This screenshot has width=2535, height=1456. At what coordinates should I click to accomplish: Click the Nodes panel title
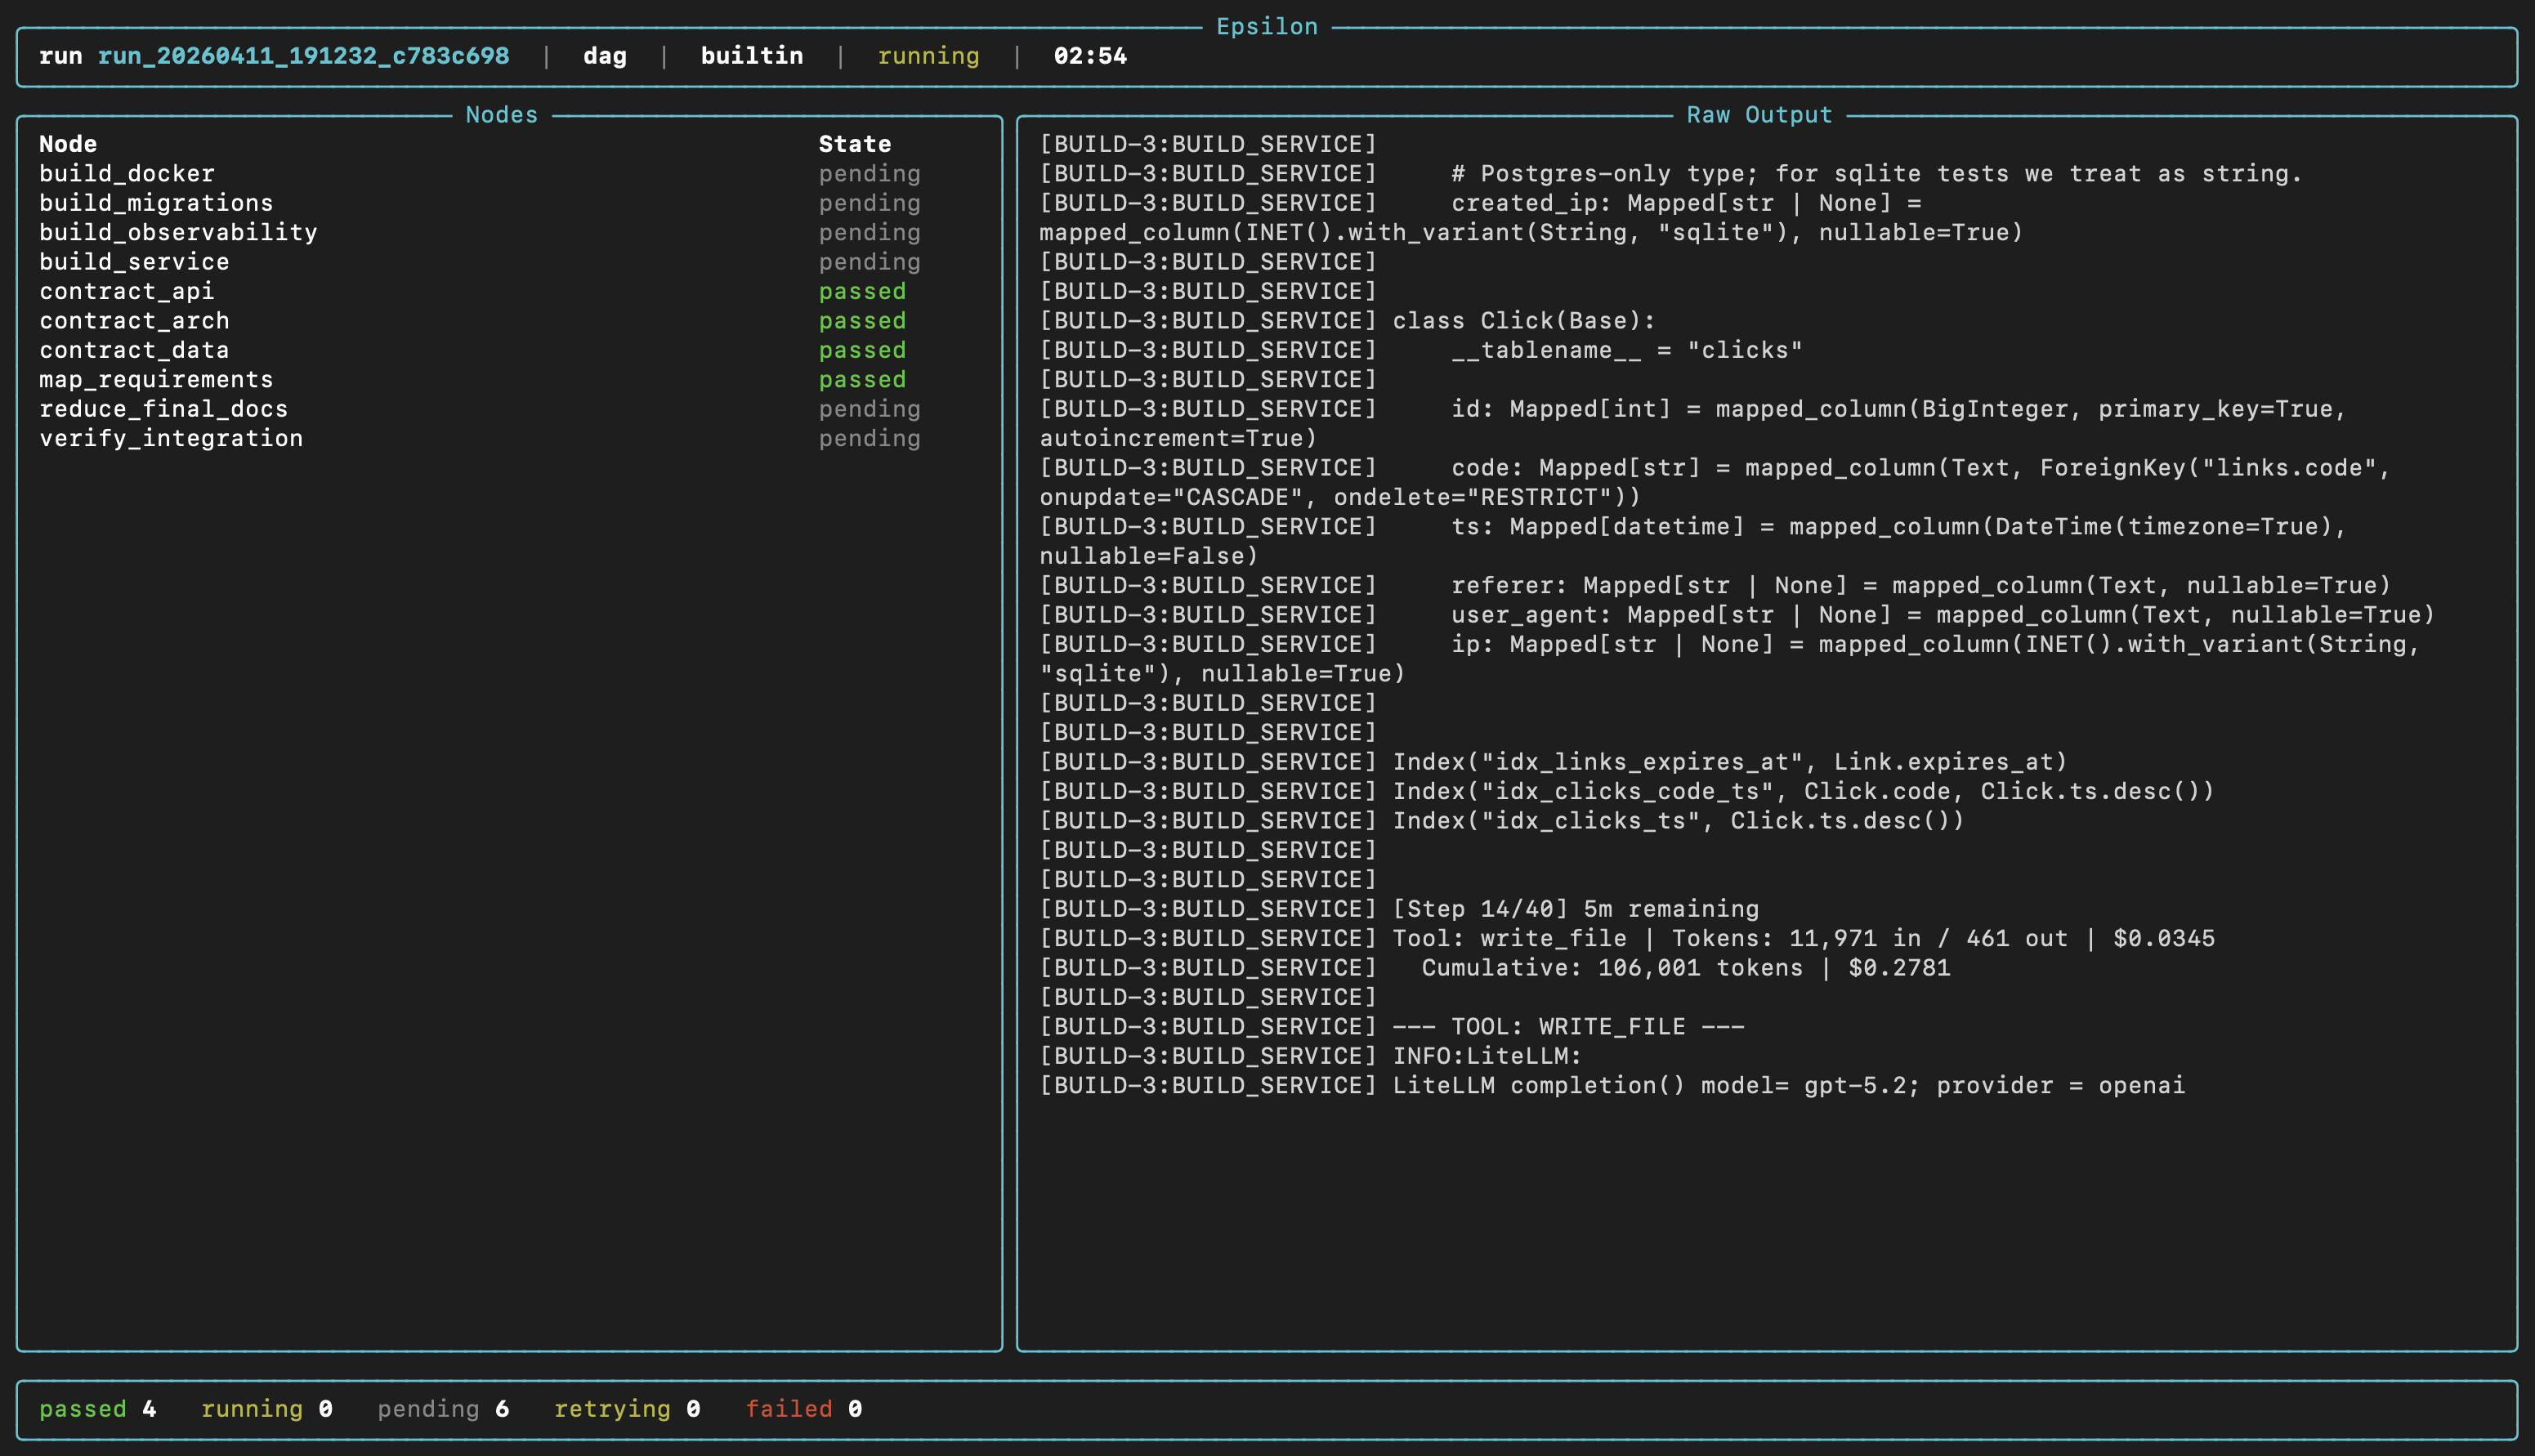[502, 115]
